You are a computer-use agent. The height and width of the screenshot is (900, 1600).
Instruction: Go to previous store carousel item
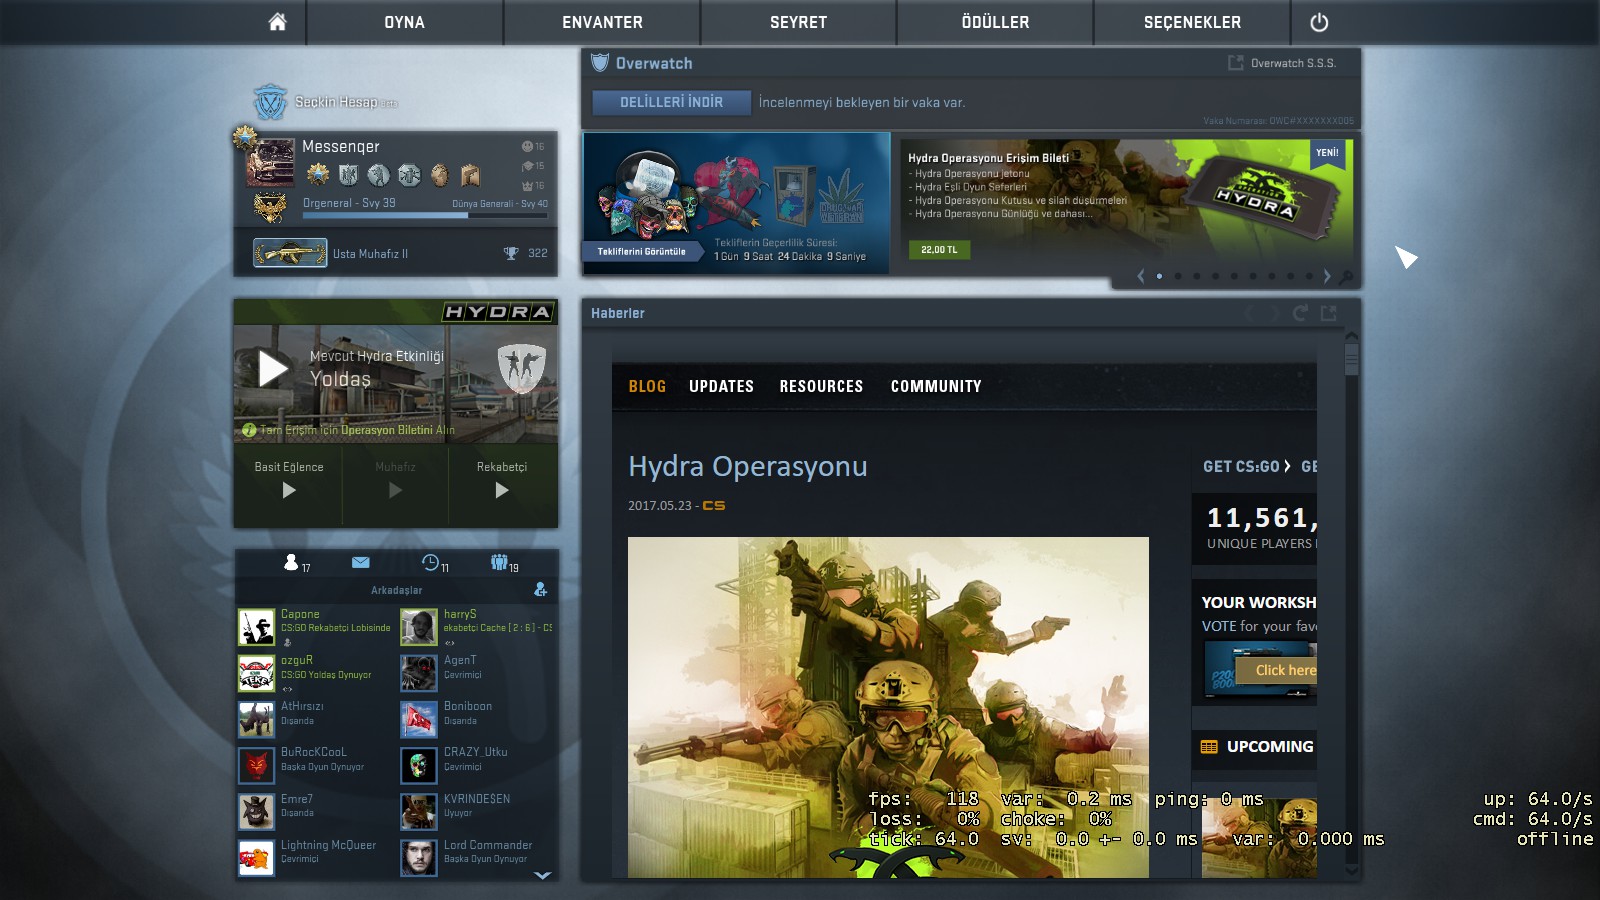pyautogui.click(x=1140, y=276)
